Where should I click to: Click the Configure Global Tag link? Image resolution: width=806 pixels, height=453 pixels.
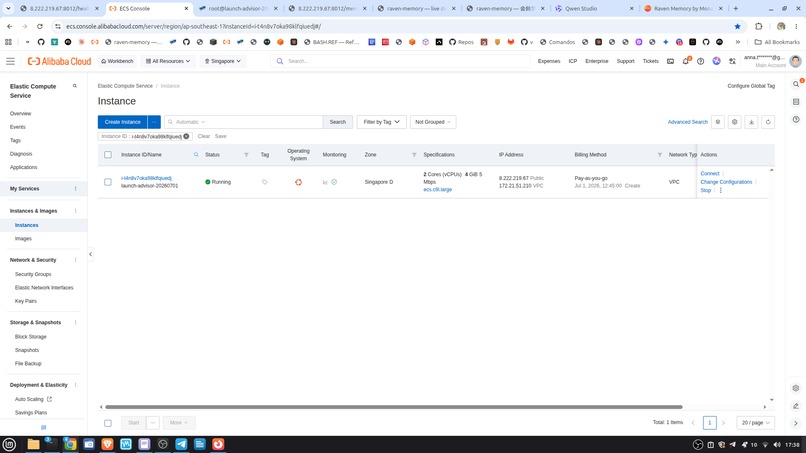[x=750, y=86]
